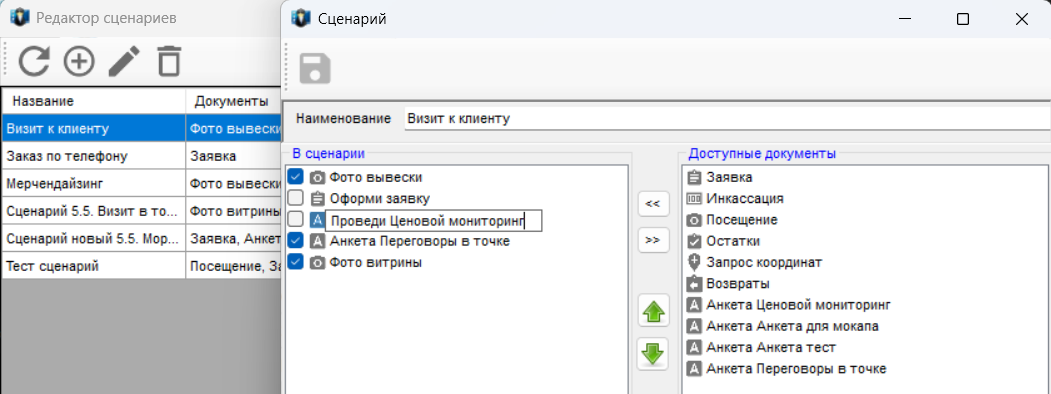Viewport: 1051px width, 394px height.
Task: Select Оформи заявку in scenario list
Action: 379,199
